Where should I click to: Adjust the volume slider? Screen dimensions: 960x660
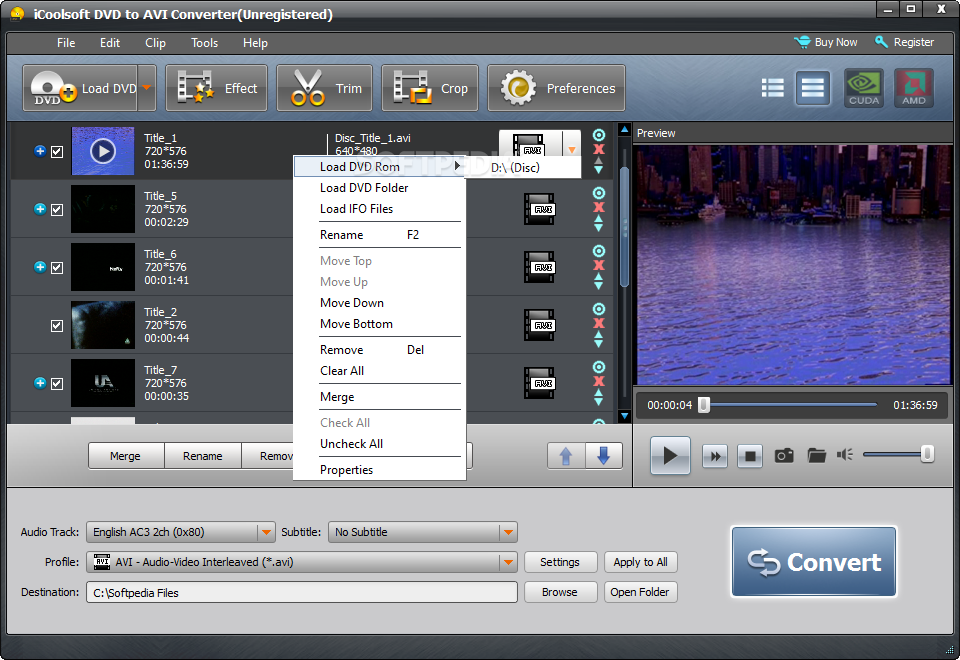click(897, 454)
